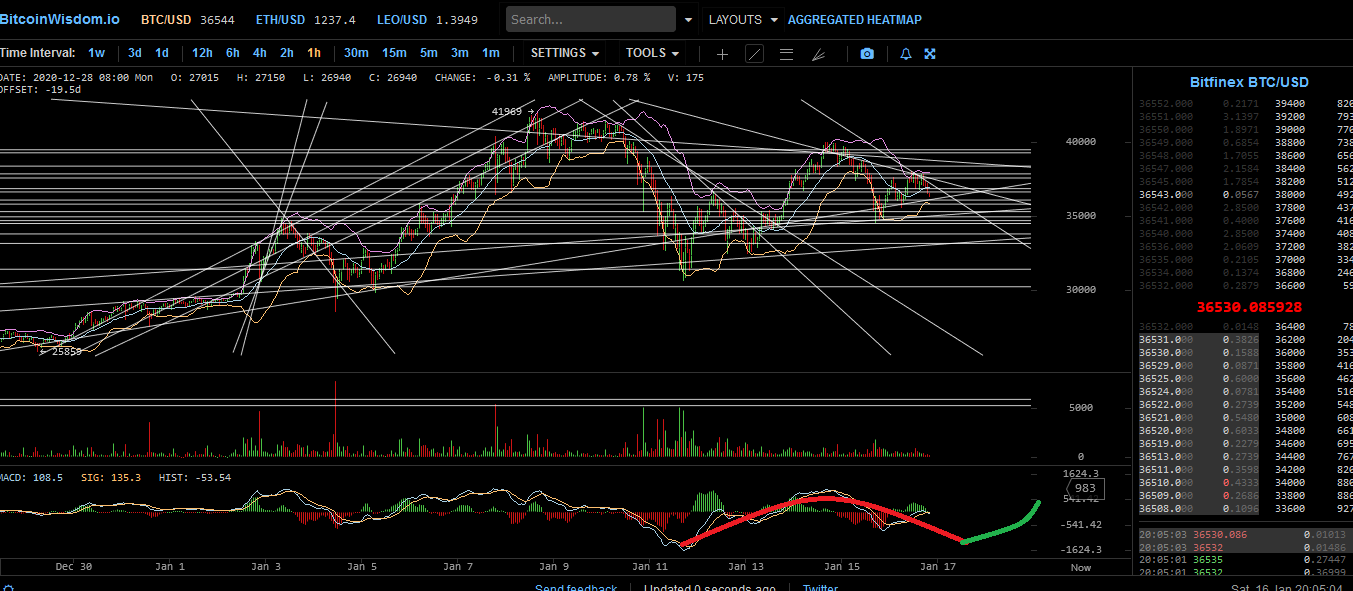Set chart interval to 5m
Image resolution: width=1353 pixels, height=591 pixels.
(x=428, y=53)
